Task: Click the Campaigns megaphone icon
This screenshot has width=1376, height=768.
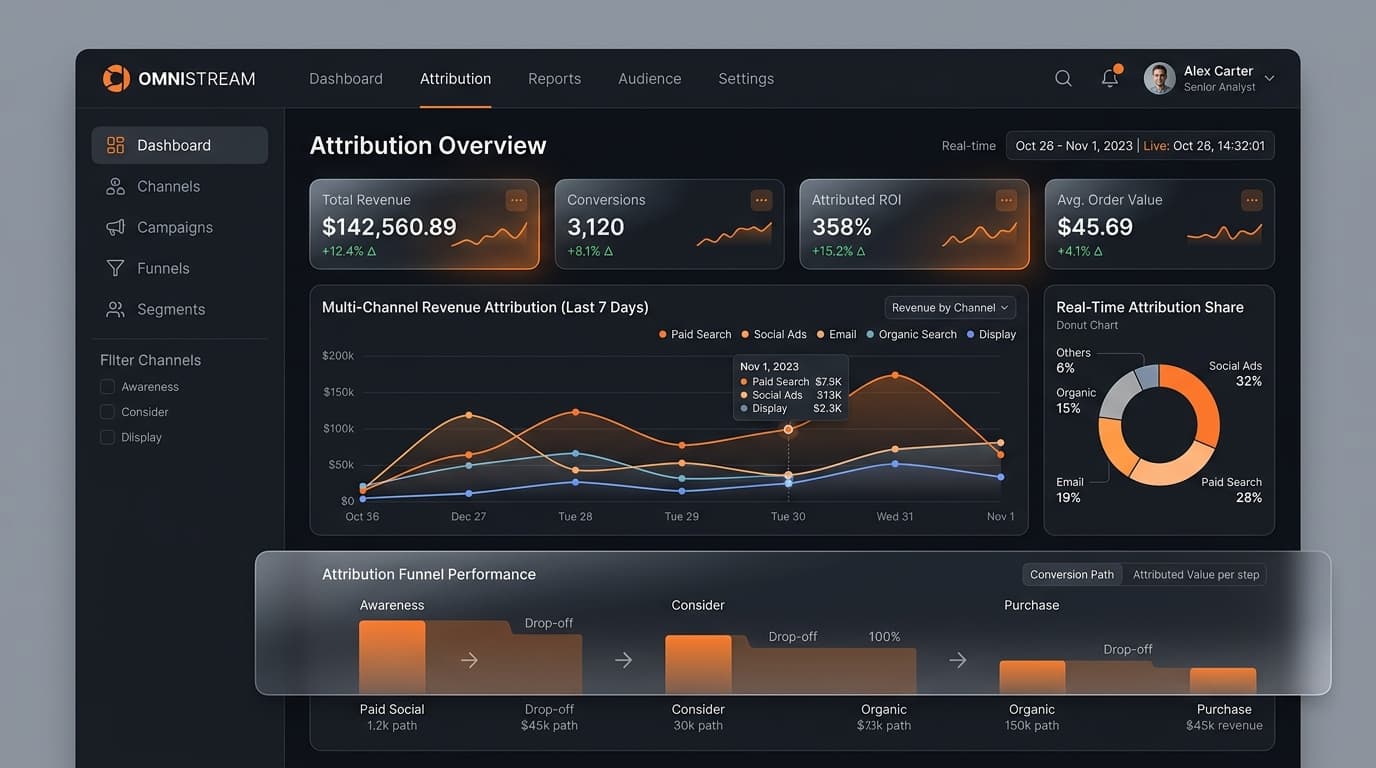Action: click(x=116, y=227)
